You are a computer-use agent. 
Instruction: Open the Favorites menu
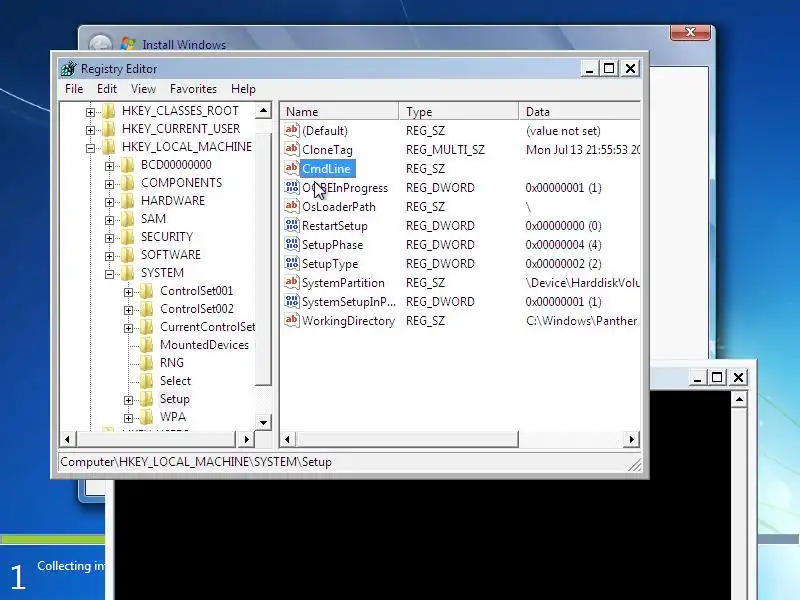pyautogui.click(x=193, y=89)
